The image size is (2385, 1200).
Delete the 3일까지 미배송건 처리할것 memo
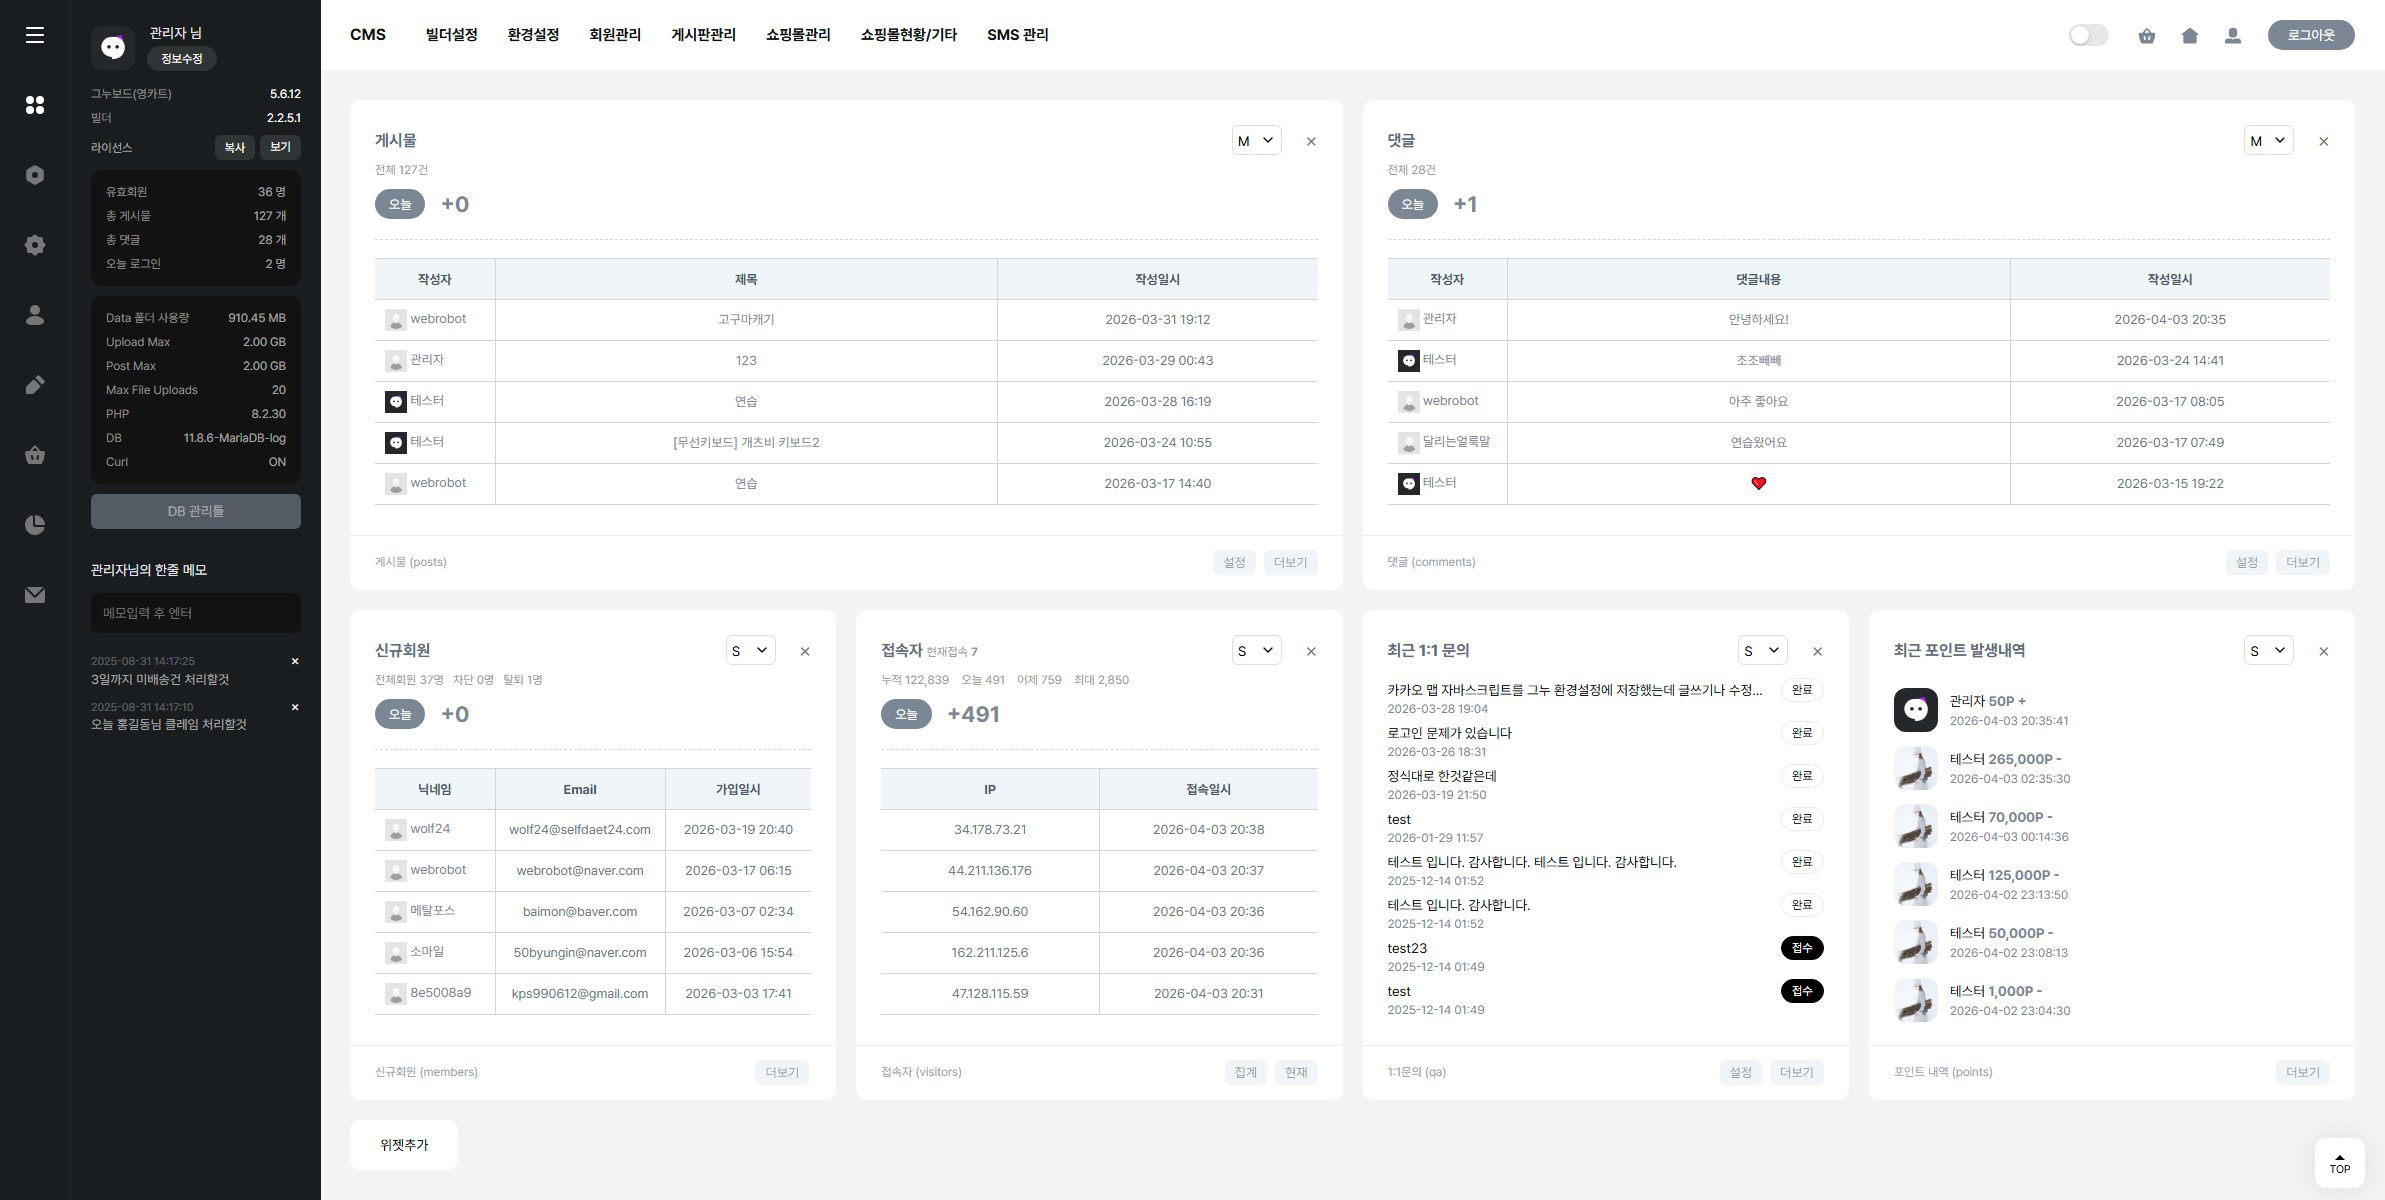295,661
